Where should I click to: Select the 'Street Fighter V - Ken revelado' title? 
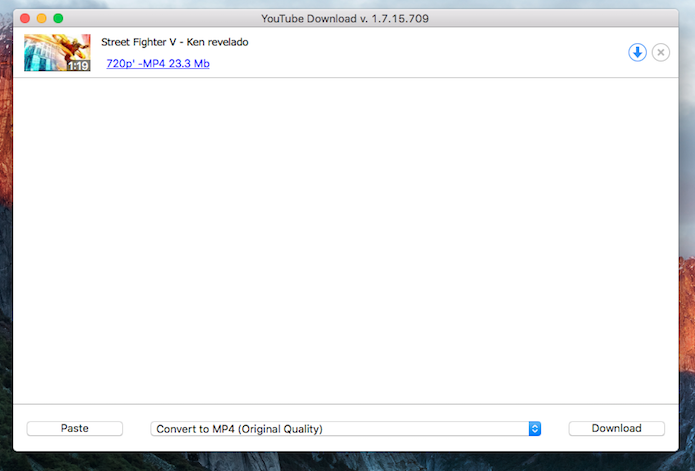tap(175, 42)
